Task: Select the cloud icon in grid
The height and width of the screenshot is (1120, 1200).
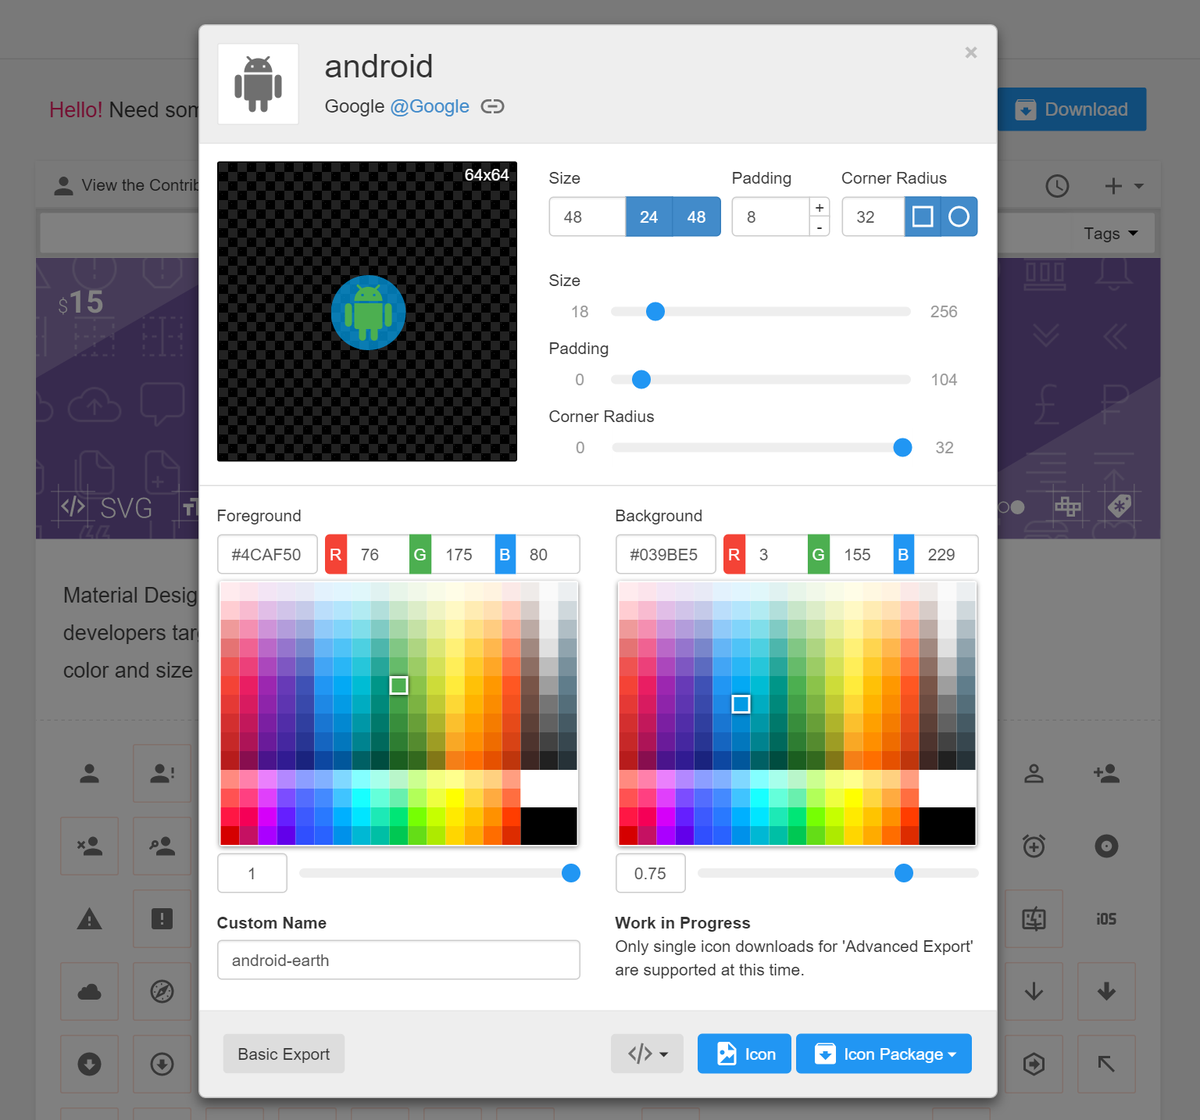Action: [90, 992]
